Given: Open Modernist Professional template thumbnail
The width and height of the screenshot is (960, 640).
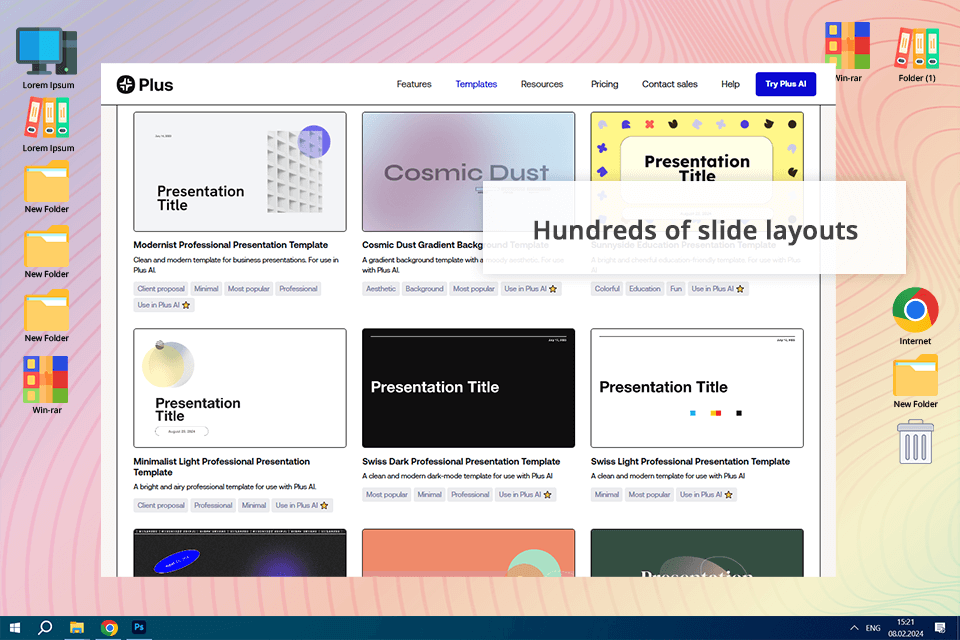Looking at the screenshot, I should (x=240, y=171).
